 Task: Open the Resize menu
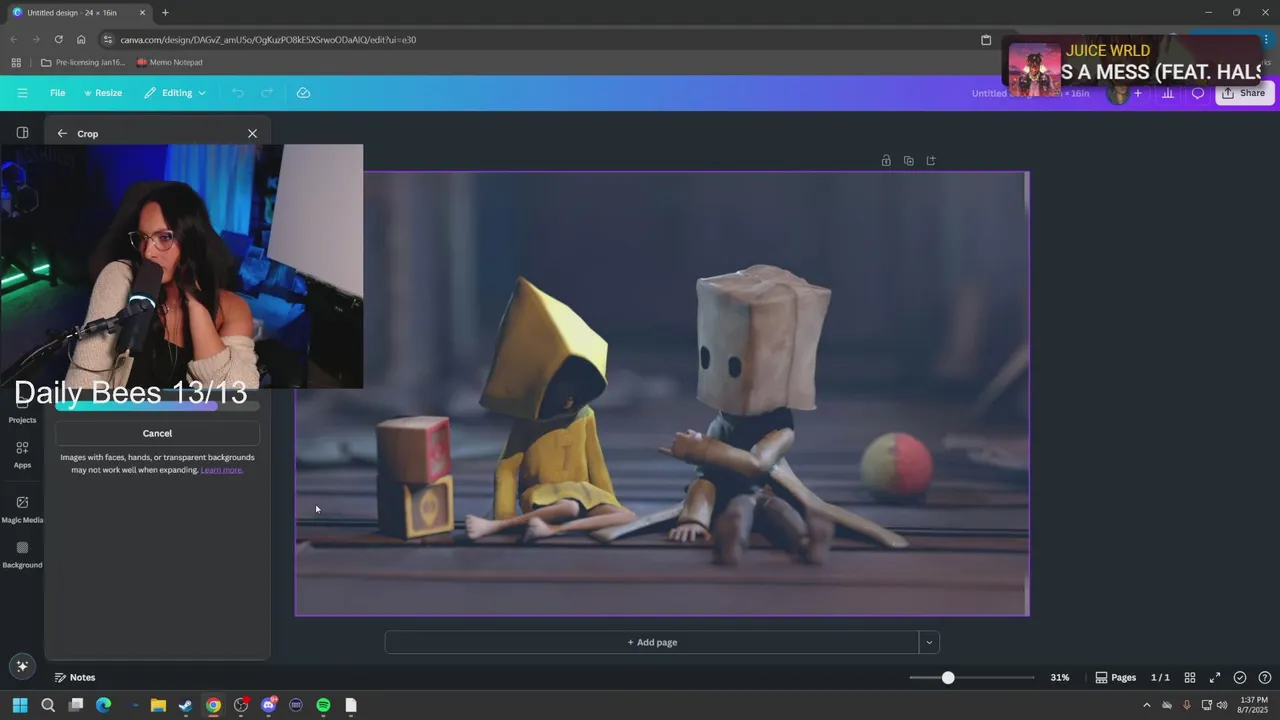[103, 93]
